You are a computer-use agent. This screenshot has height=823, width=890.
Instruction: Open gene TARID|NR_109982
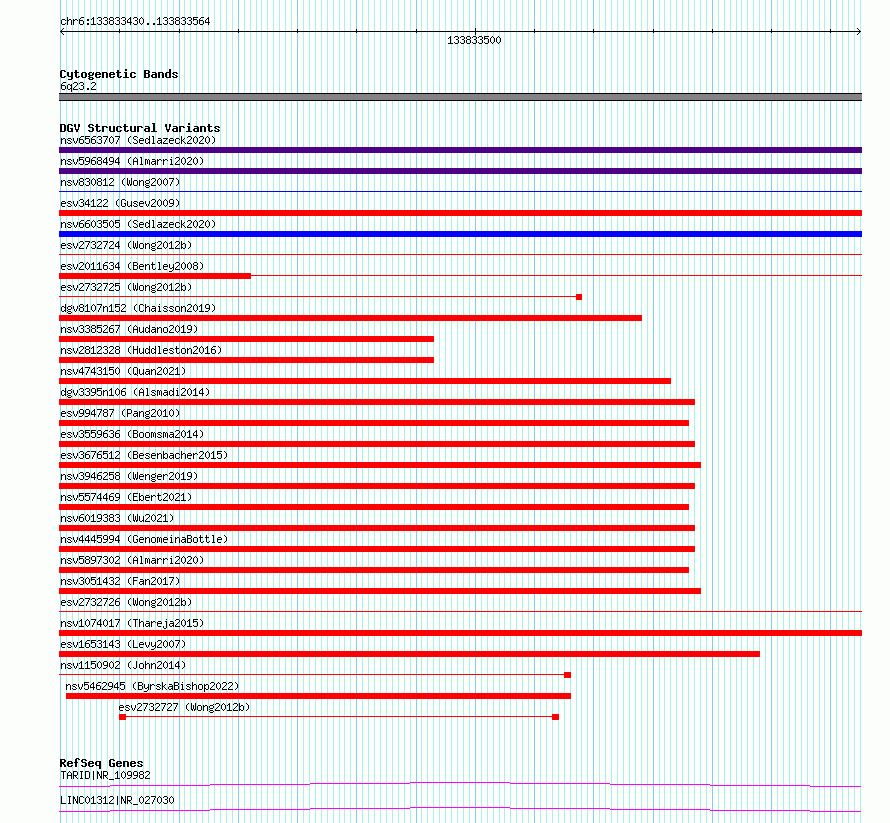point(106,775)
